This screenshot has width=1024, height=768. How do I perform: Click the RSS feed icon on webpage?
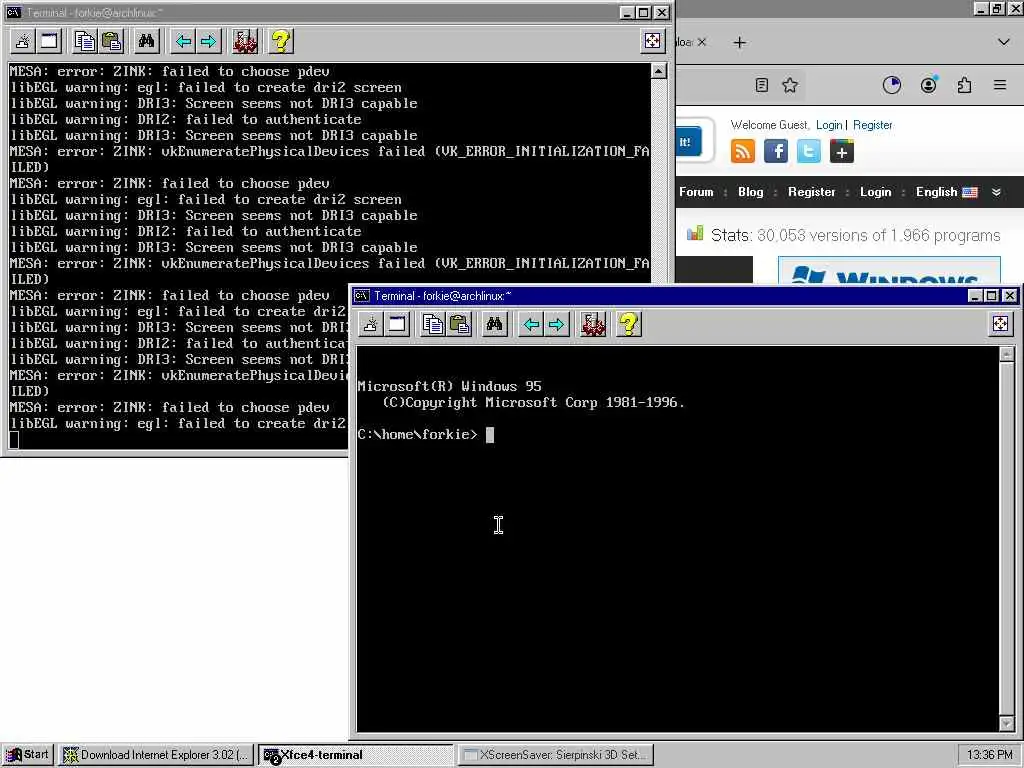pos(743,152)
